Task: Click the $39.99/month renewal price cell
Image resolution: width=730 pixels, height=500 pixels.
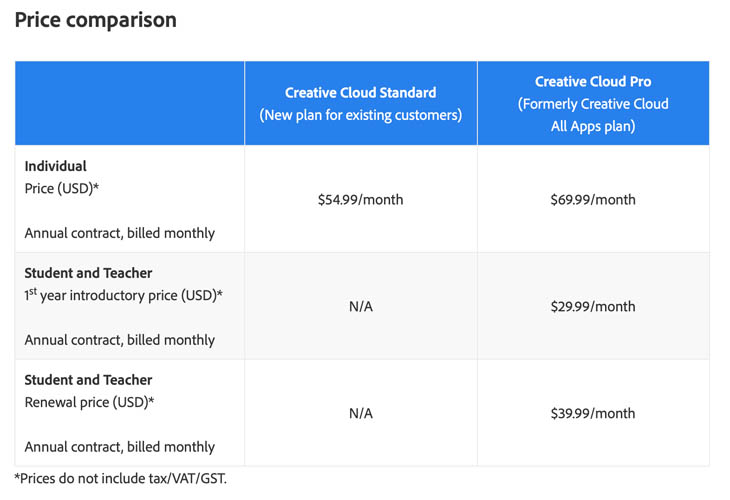Action: (x=593, y=413)
